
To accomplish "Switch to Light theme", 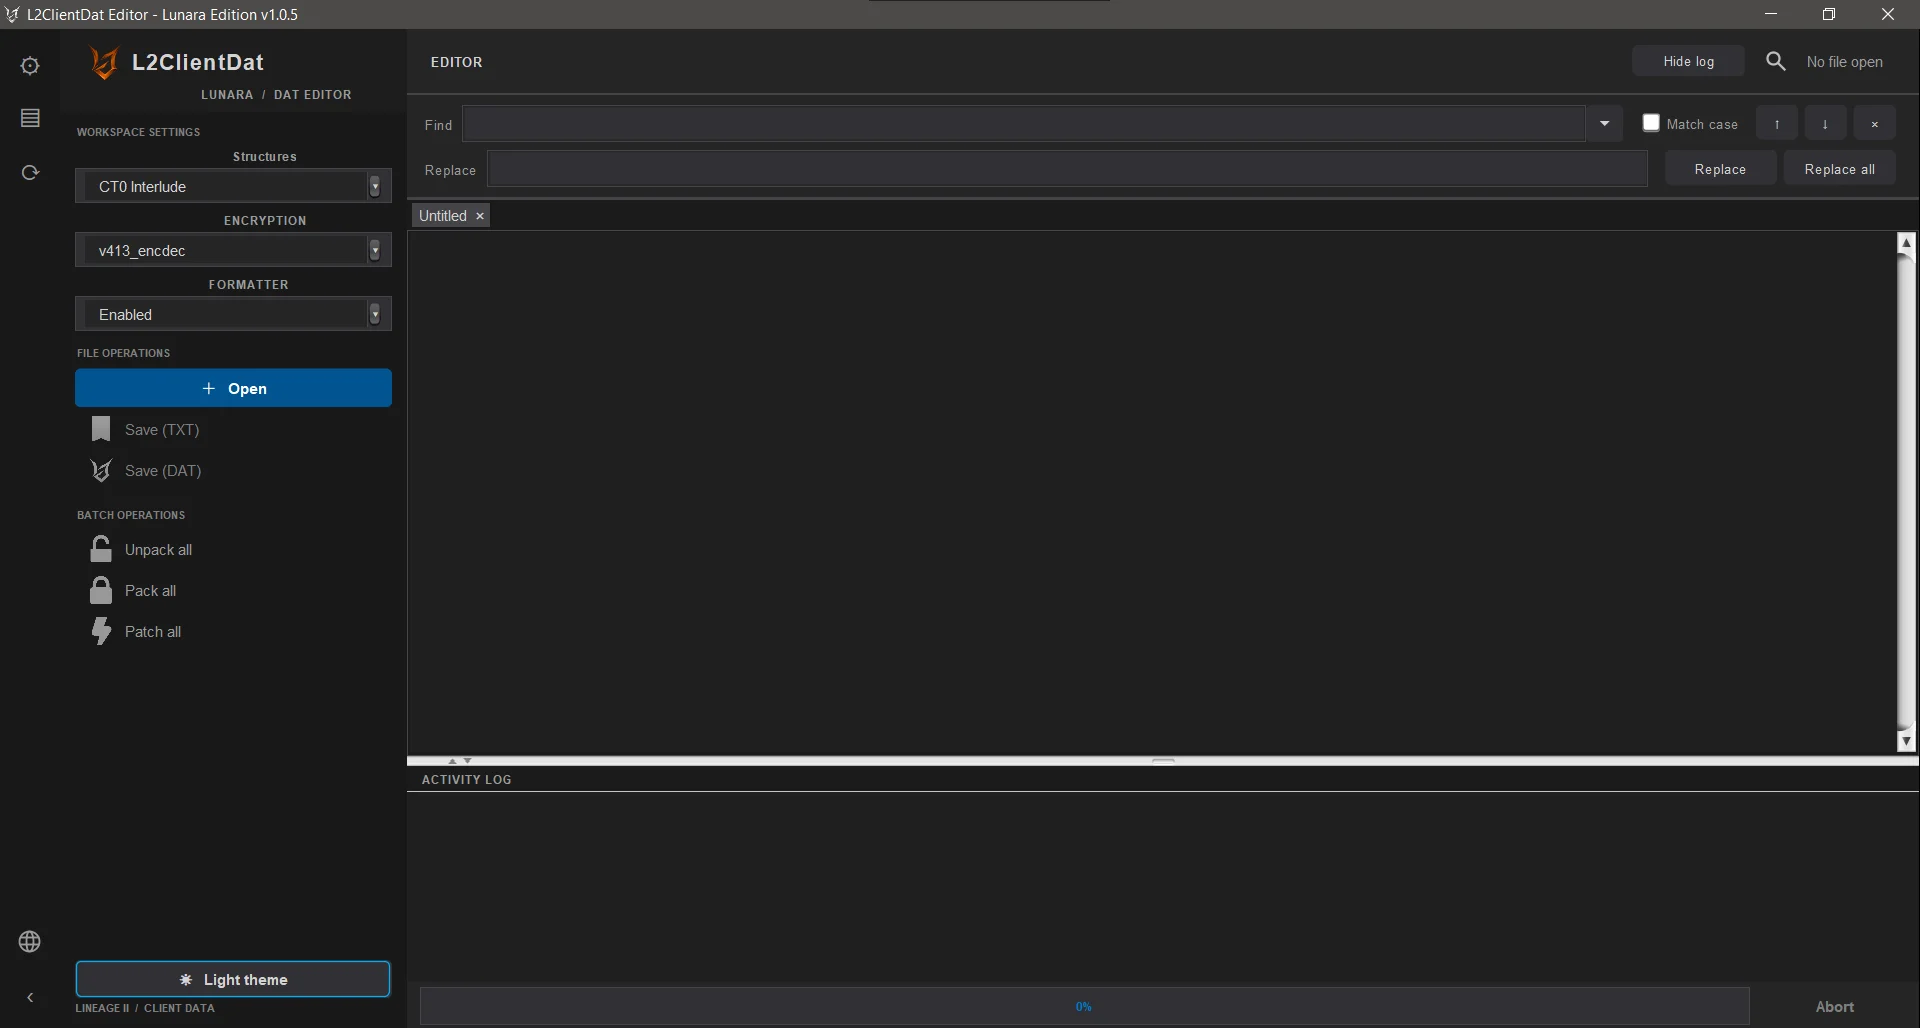I will tap(233, 979).
